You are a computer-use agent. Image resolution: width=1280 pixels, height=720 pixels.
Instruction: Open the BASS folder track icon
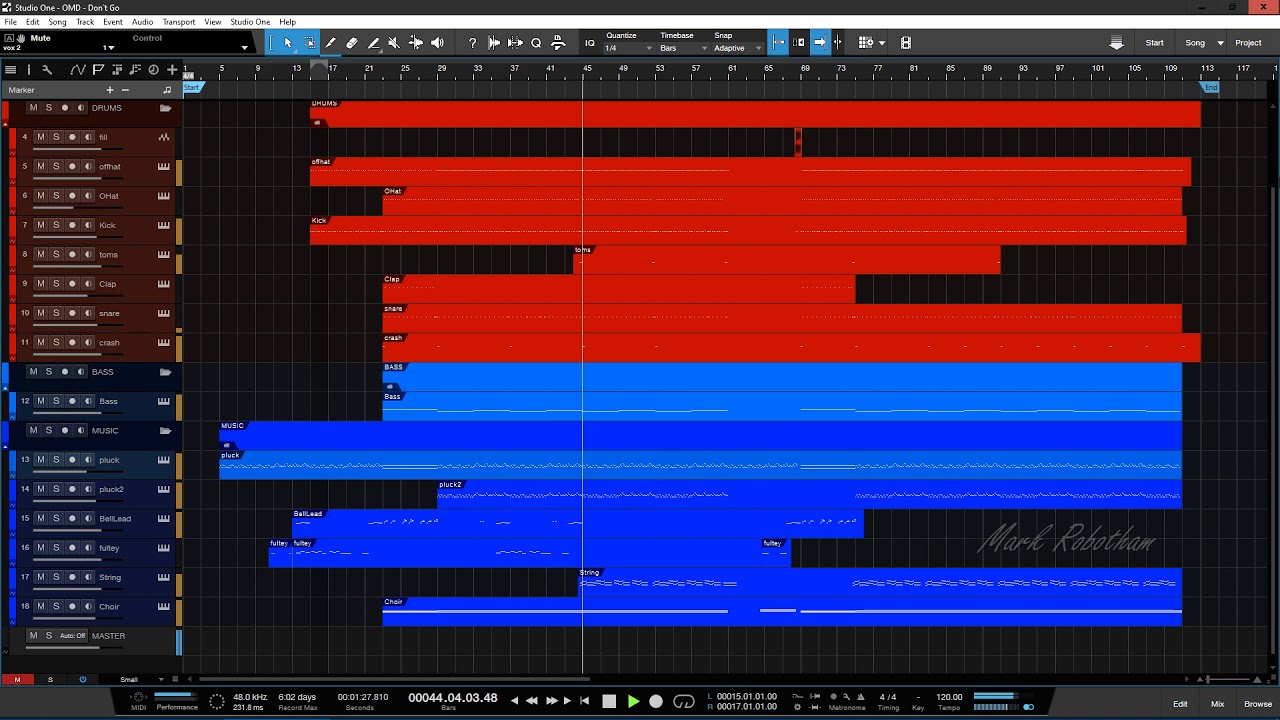[x=165, y=372]
